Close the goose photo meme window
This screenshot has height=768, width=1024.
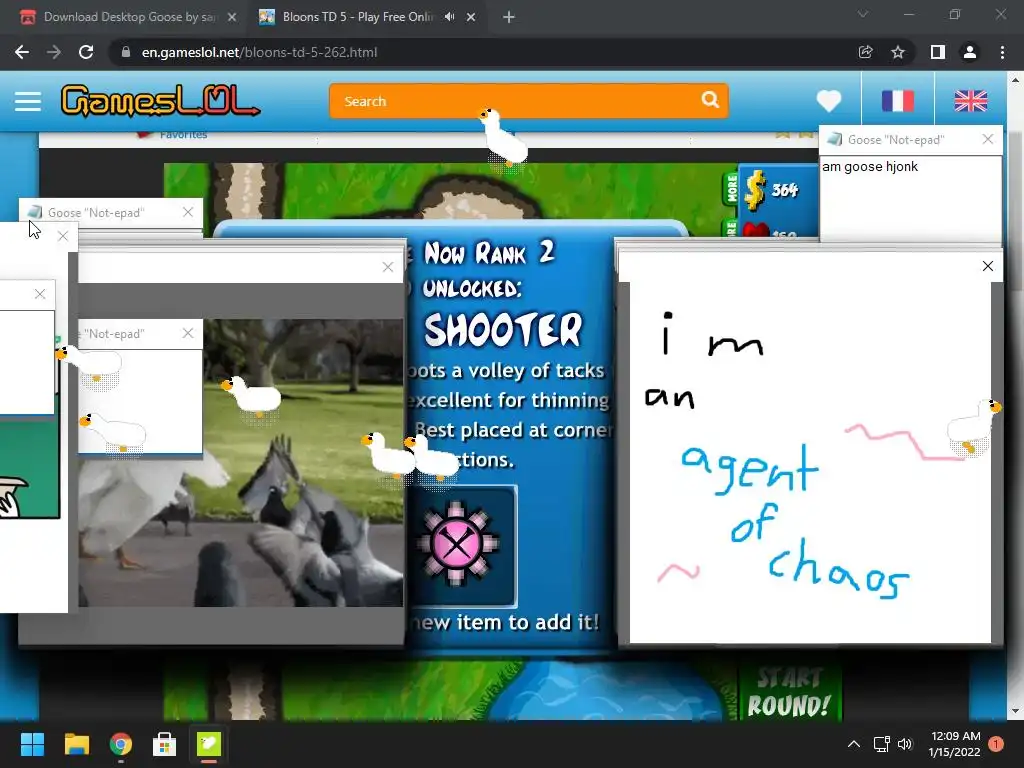point(388,267)
